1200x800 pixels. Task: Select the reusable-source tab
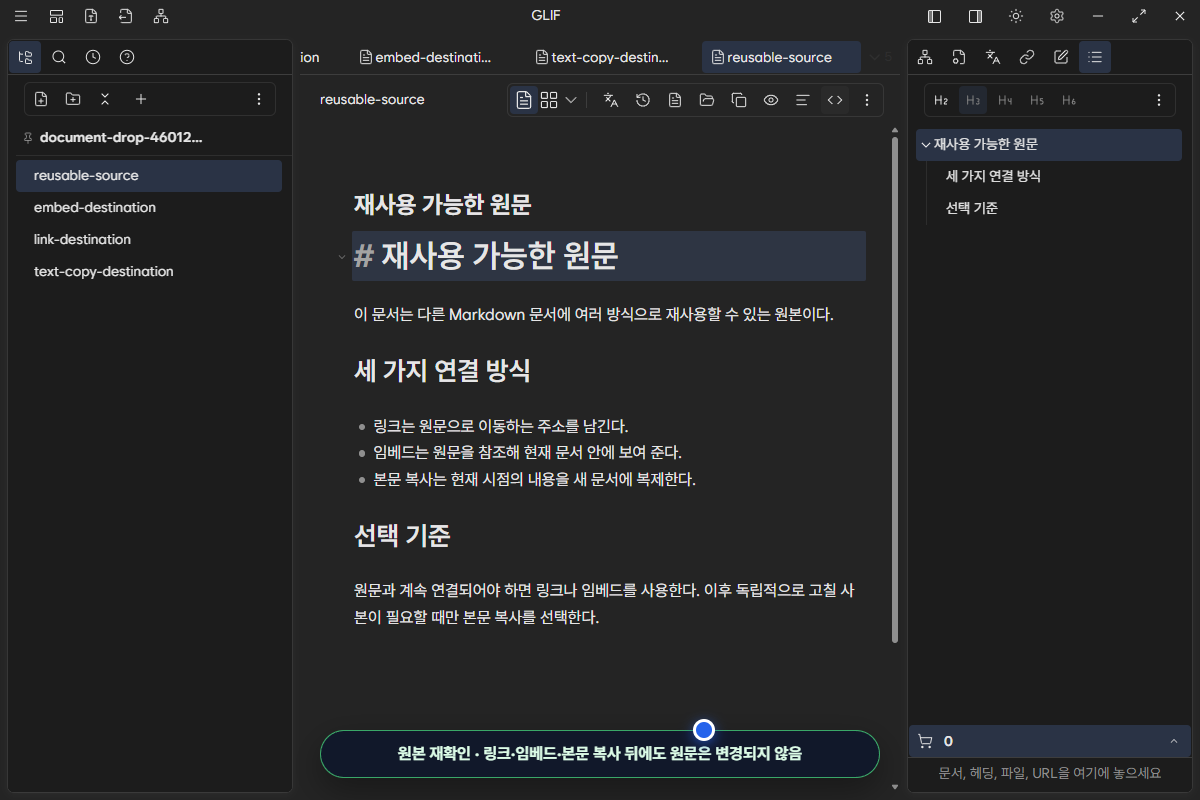[x=781, y=57]
